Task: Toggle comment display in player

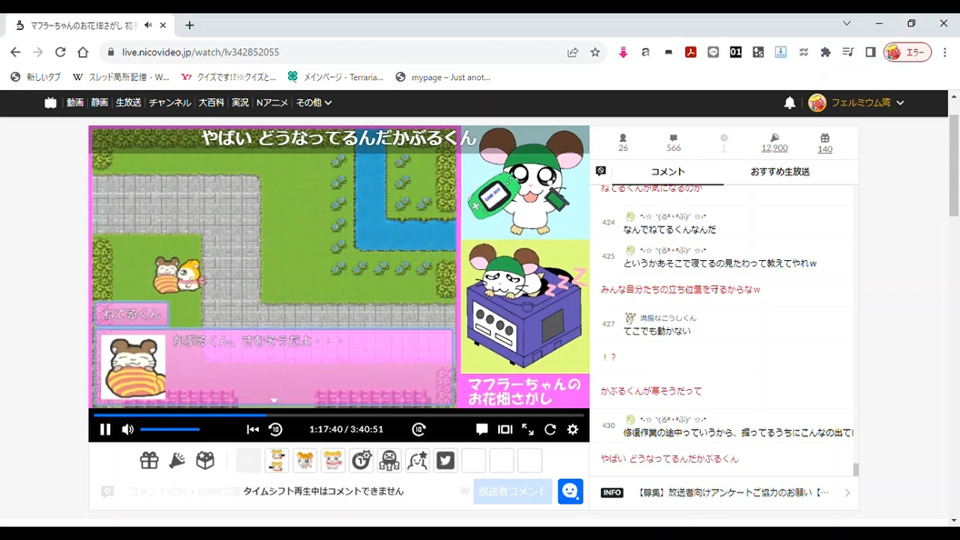Action: 482,429
